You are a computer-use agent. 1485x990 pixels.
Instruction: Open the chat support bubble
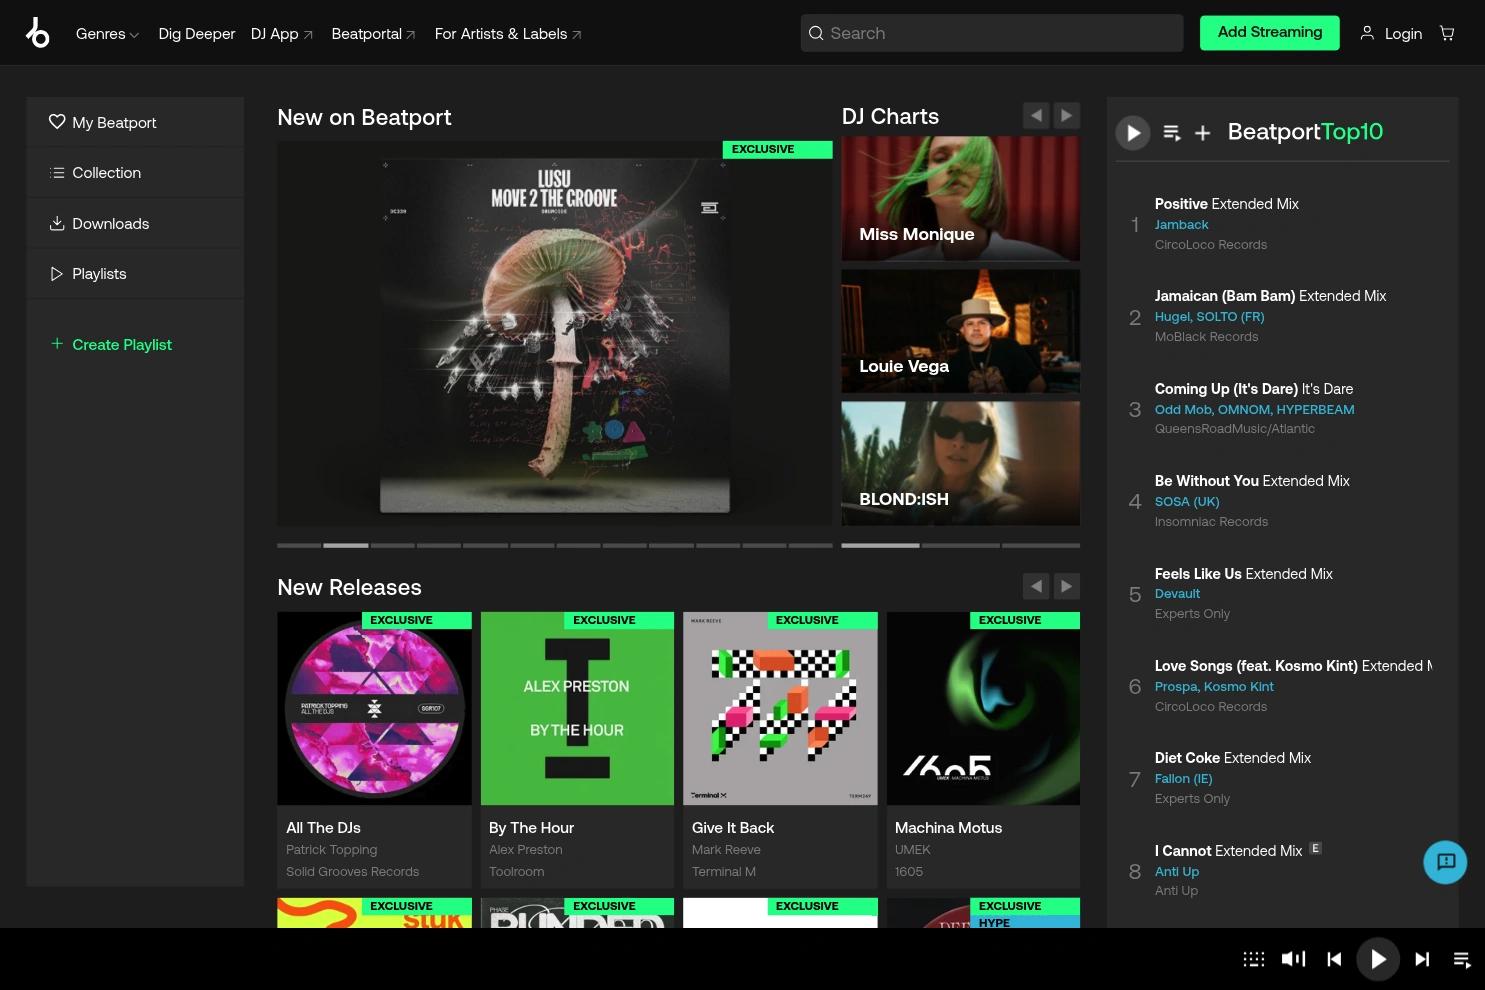pyautogui.click(x=1445, y=862)
